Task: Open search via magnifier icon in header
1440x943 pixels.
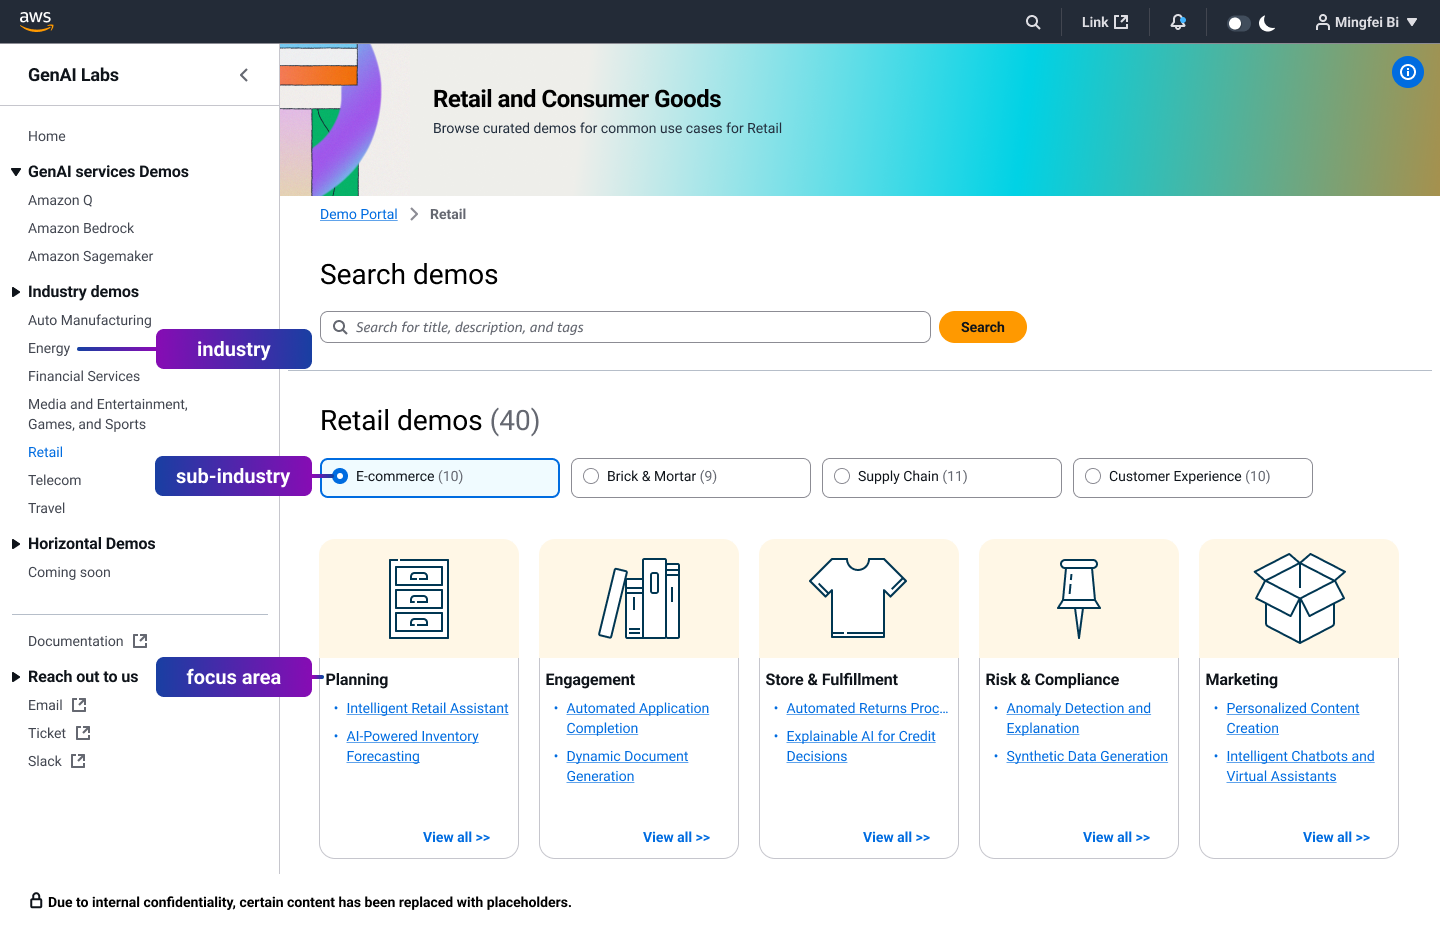Action: point(1033,22)
